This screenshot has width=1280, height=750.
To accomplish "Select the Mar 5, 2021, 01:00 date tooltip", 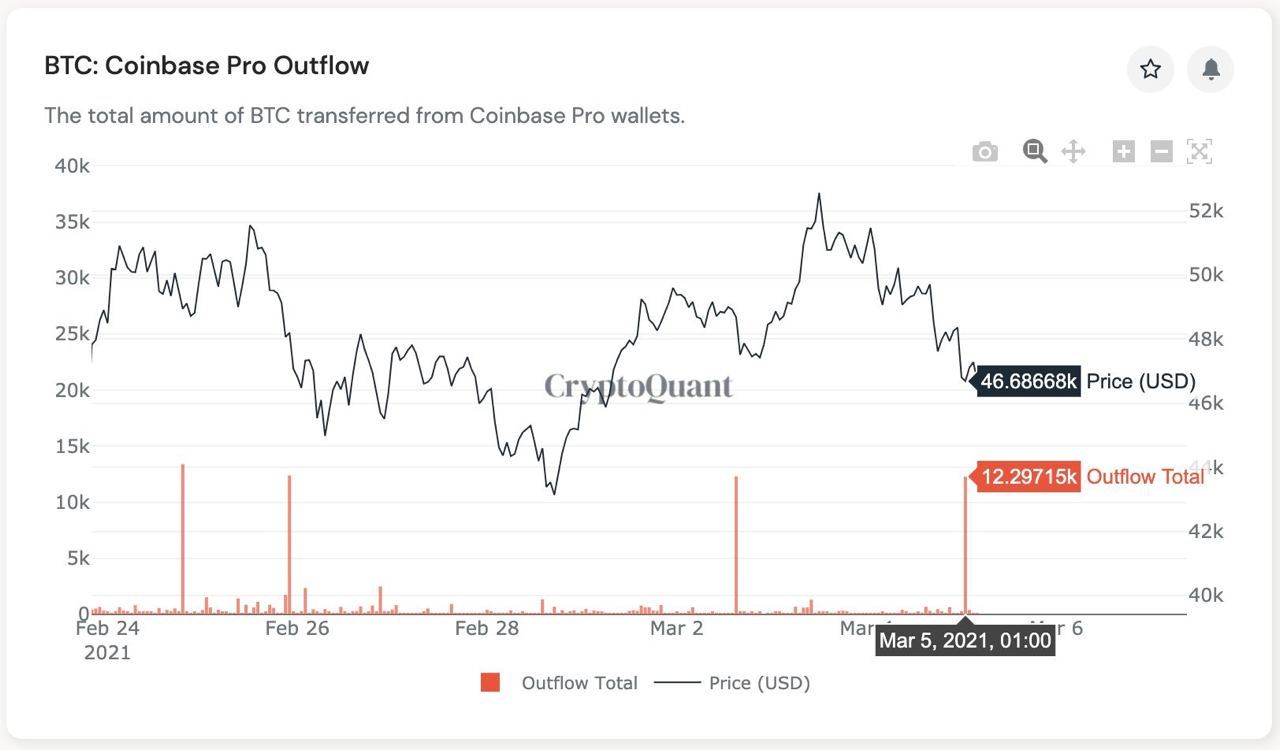I will pos(964,640).
